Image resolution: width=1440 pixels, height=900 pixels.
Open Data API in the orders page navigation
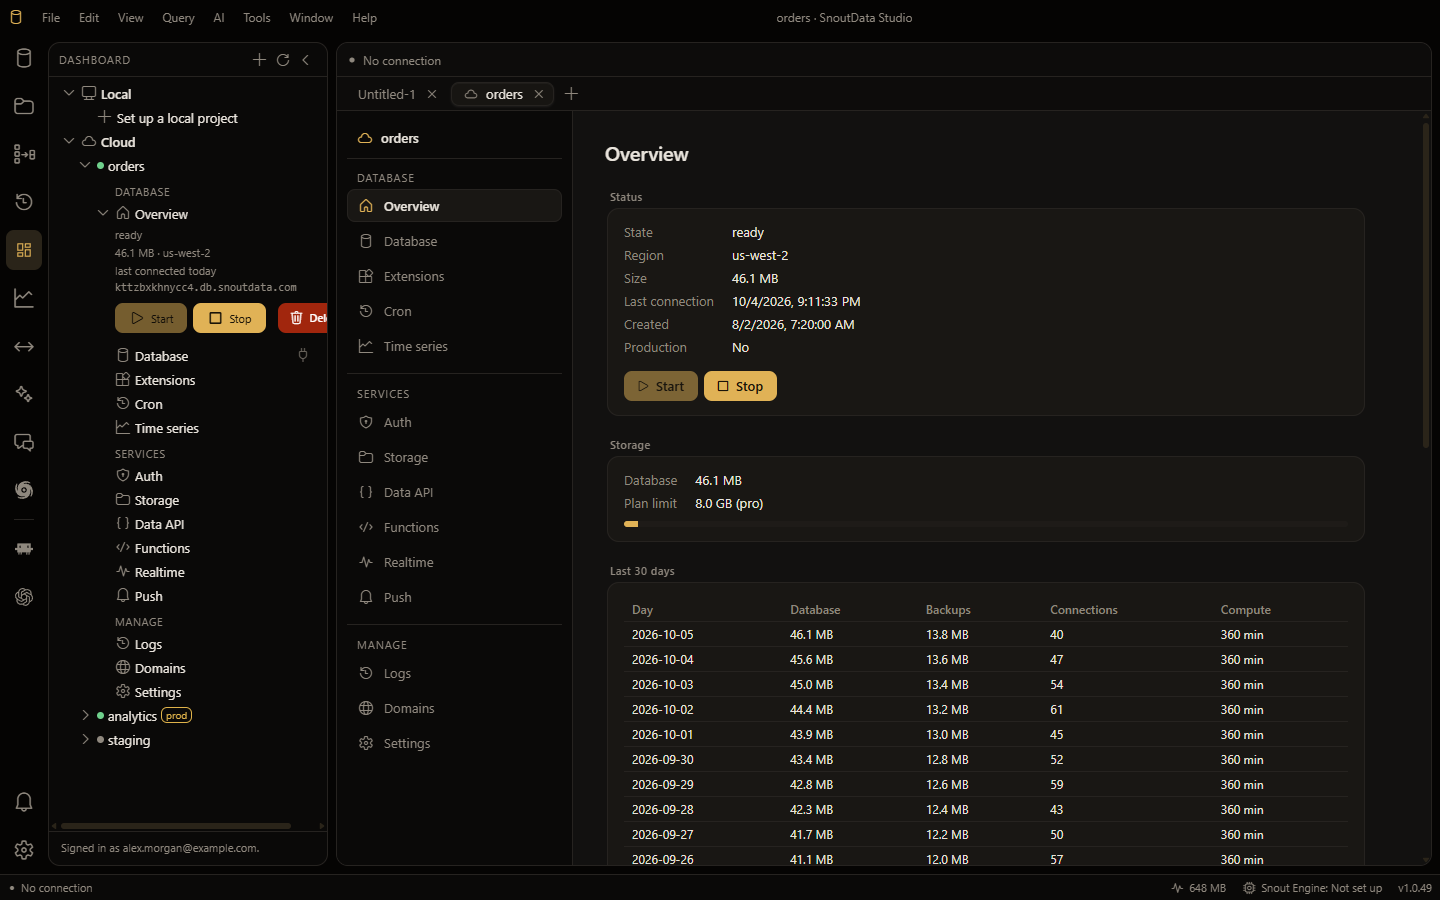tap(454, 493)
